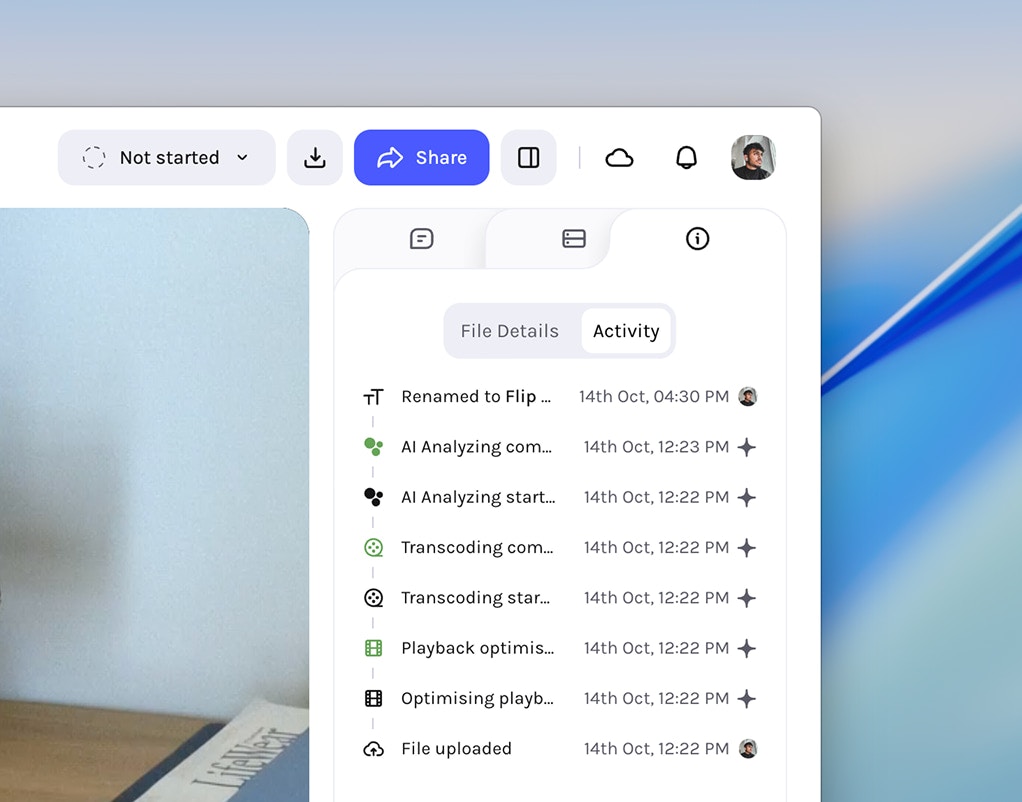Image resolution: width=1022 pixels, height=802 pixels.
Task: Open the cloud sync icon
Action: pyautogui.click(x=619, y=158)
